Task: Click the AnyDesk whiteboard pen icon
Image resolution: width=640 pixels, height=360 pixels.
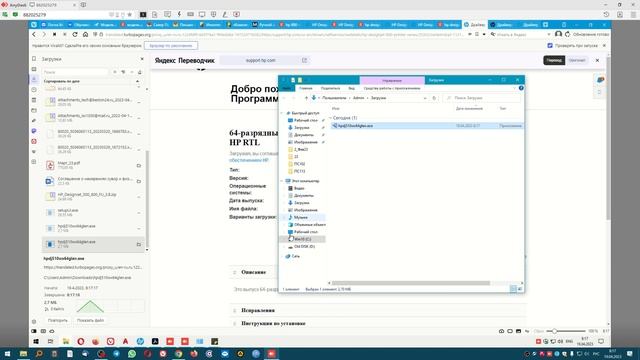Action: pyautogui.click(x=225, y=14)
